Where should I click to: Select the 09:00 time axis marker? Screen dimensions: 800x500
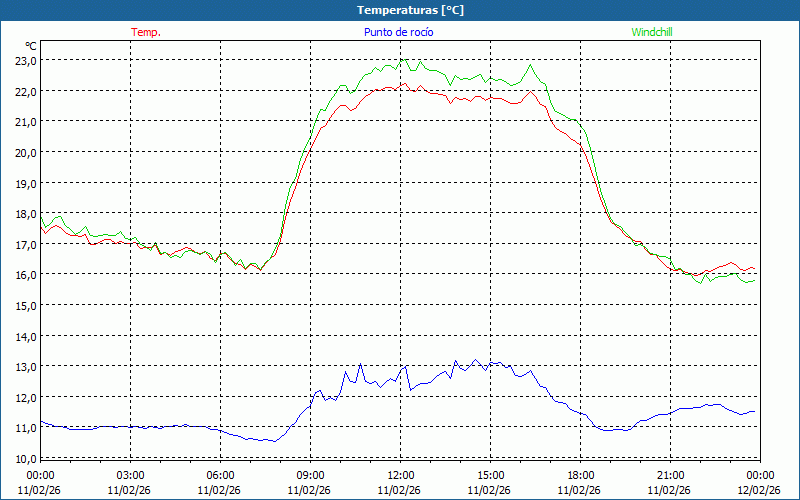310,475
